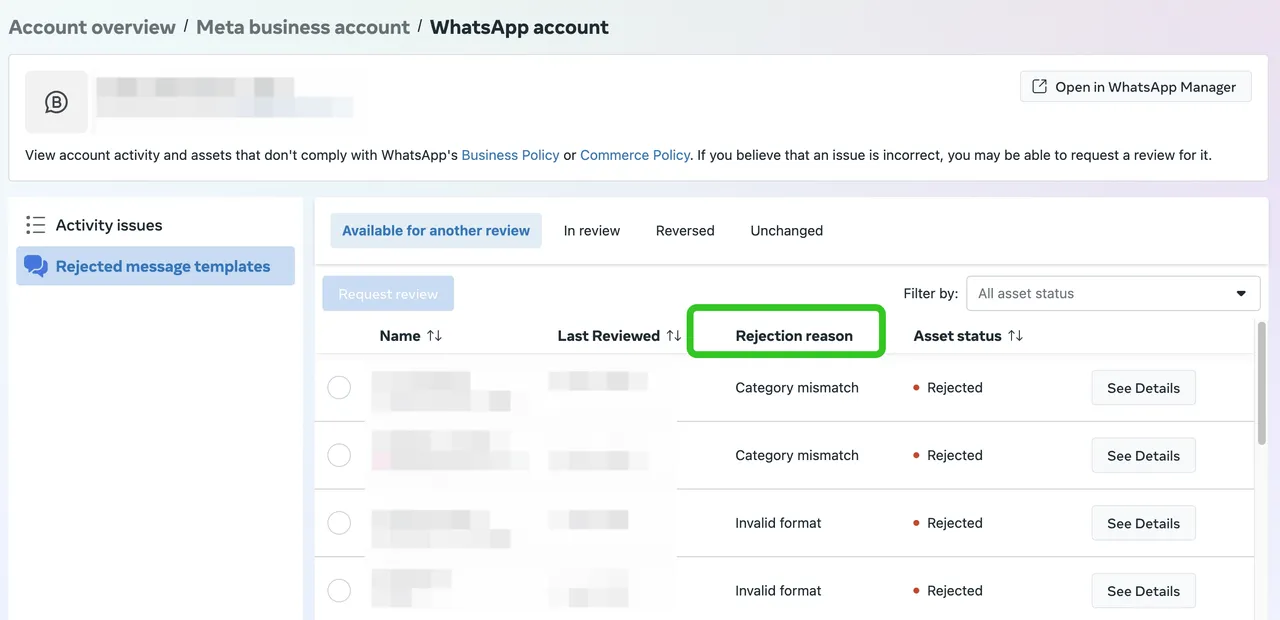Open the Commerce Policy link

pos(635,155)
